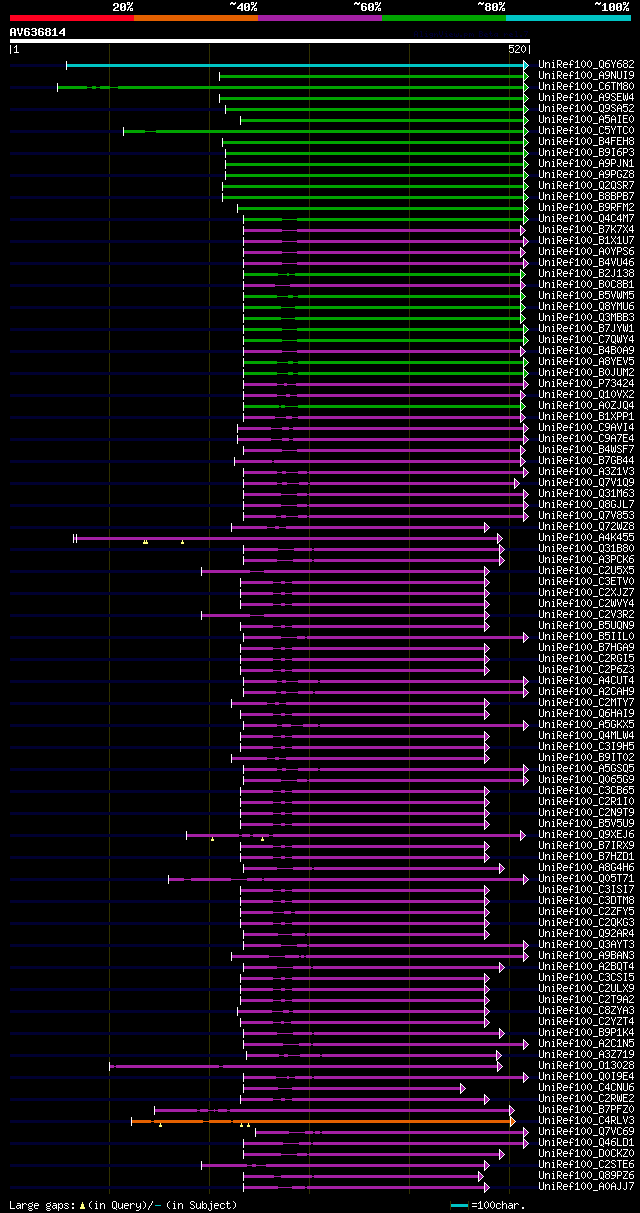640x1213 pixels.
Task: Click the UniRef100_B2J138 label
Action: click(586, 274)
